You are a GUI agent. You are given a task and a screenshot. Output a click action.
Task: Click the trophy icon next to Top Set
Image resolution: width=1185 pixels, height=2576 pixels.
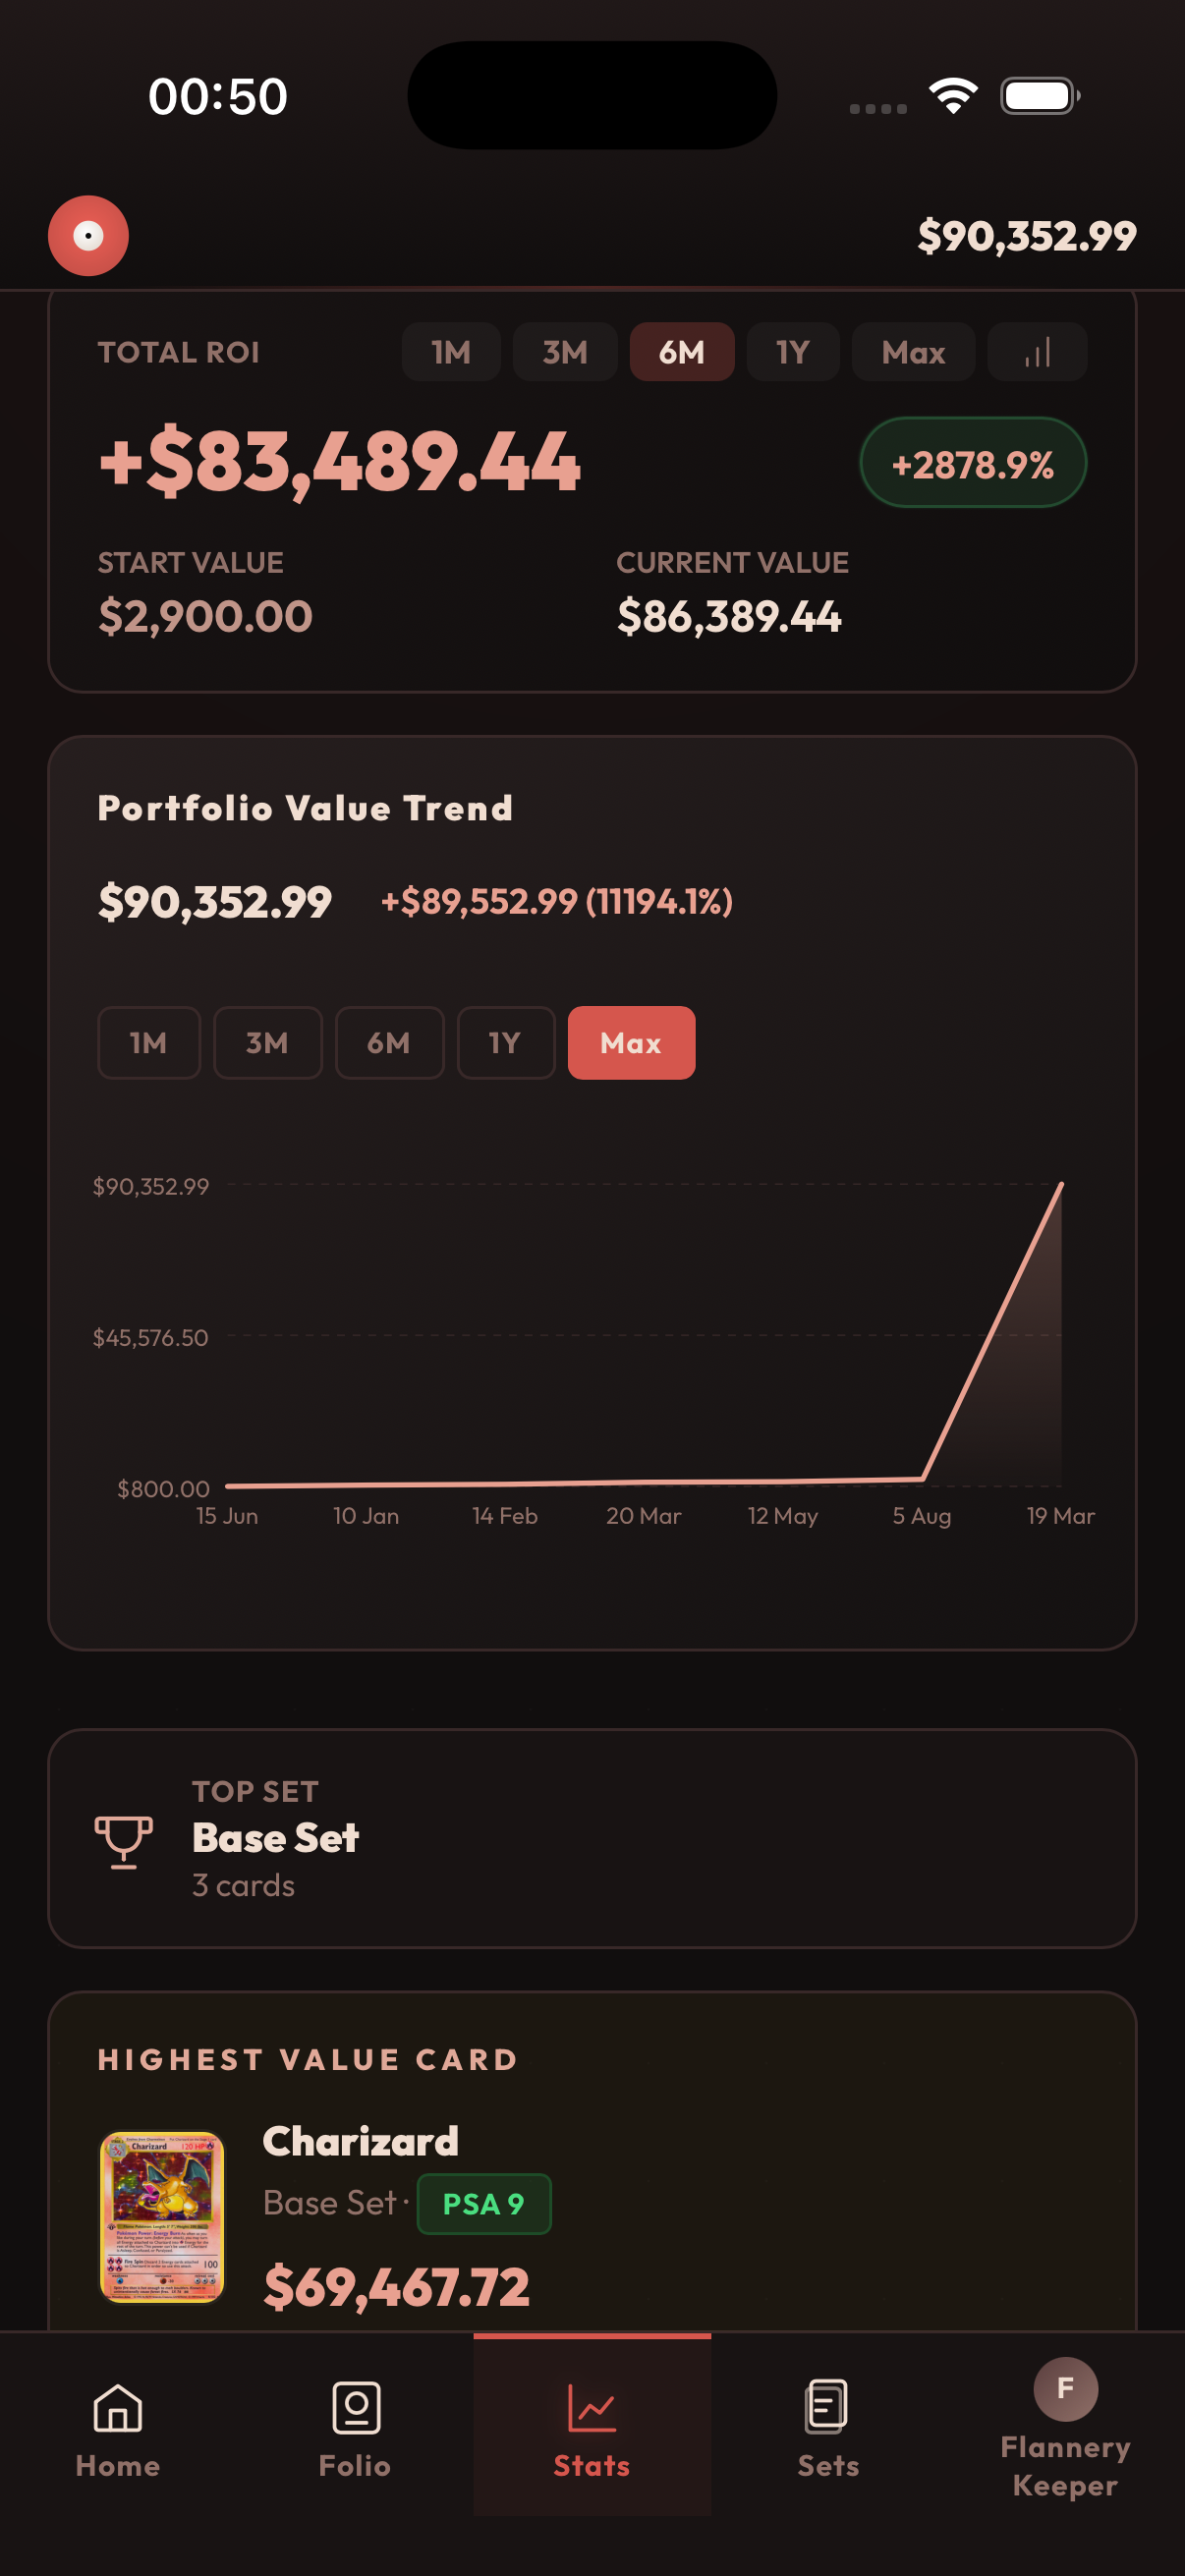pos(123,1838)
